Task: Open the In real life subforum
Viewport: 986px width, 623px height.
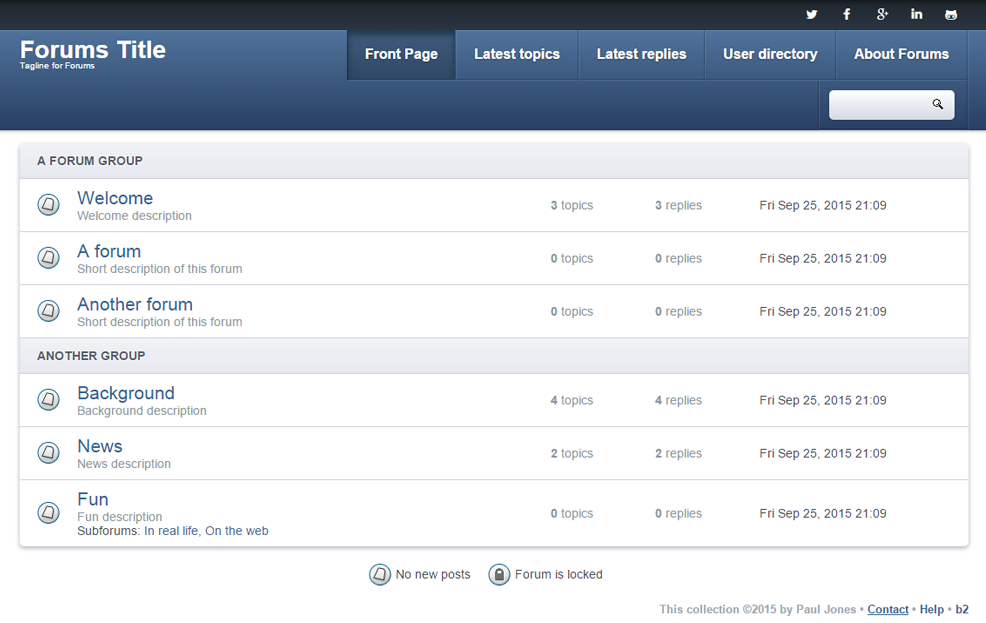Action: point(171,531)
